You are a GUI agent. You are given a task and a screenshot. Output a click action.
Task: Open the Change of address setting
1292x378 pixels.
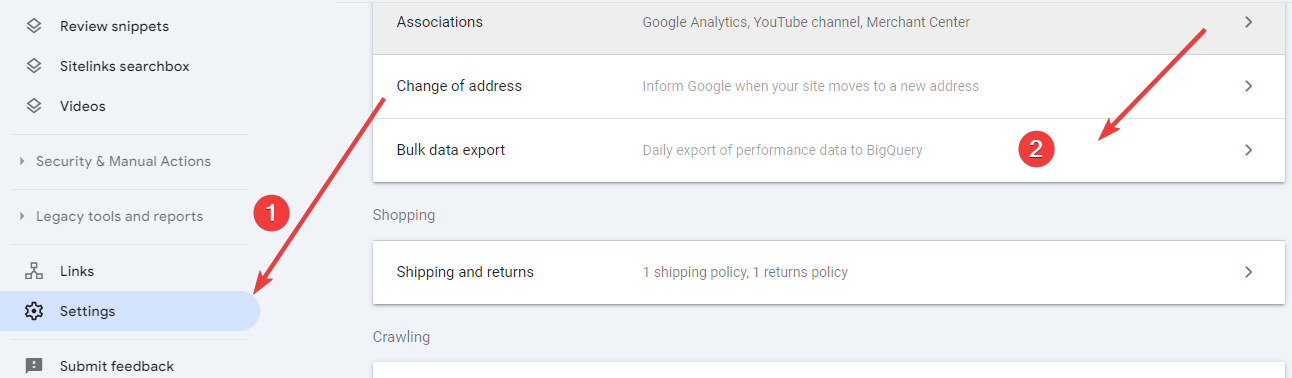click(x=828, y=86)
